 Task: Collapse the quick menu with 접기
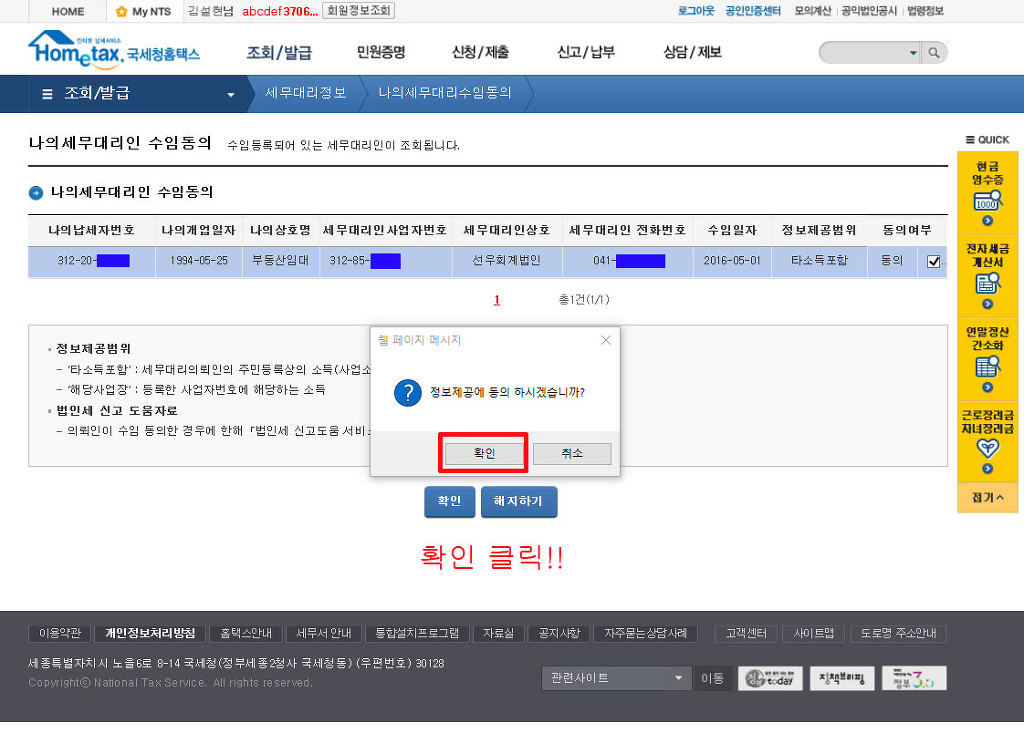(987, 497)
